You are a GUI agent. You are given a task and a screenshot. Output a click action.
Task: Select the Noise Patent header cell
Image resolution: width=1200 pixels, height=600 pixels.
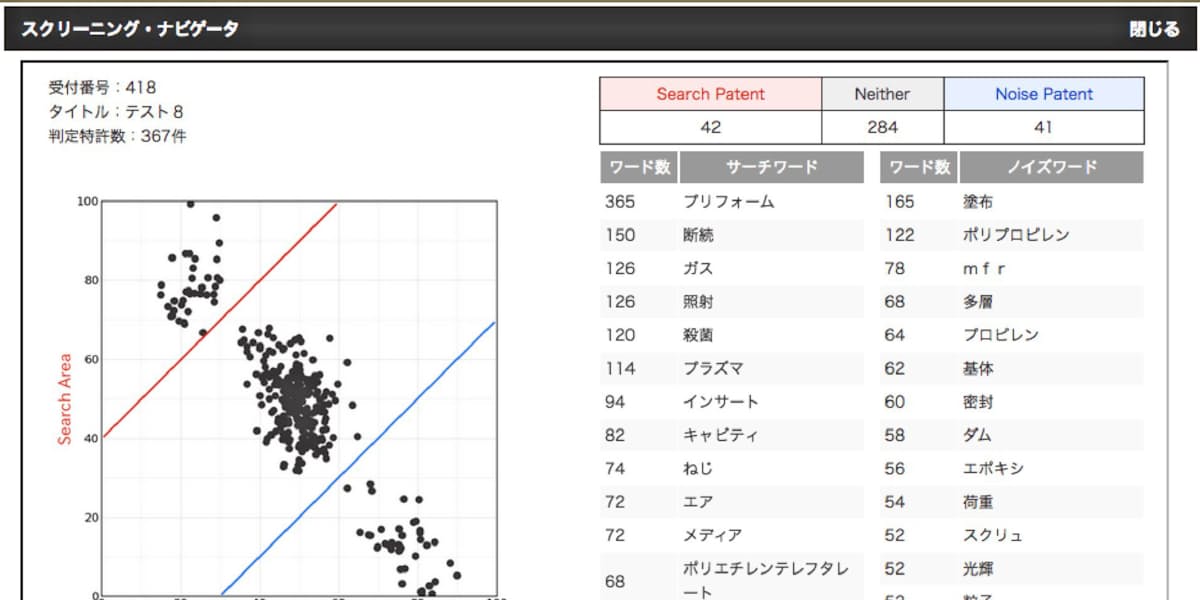point(1044,94)
